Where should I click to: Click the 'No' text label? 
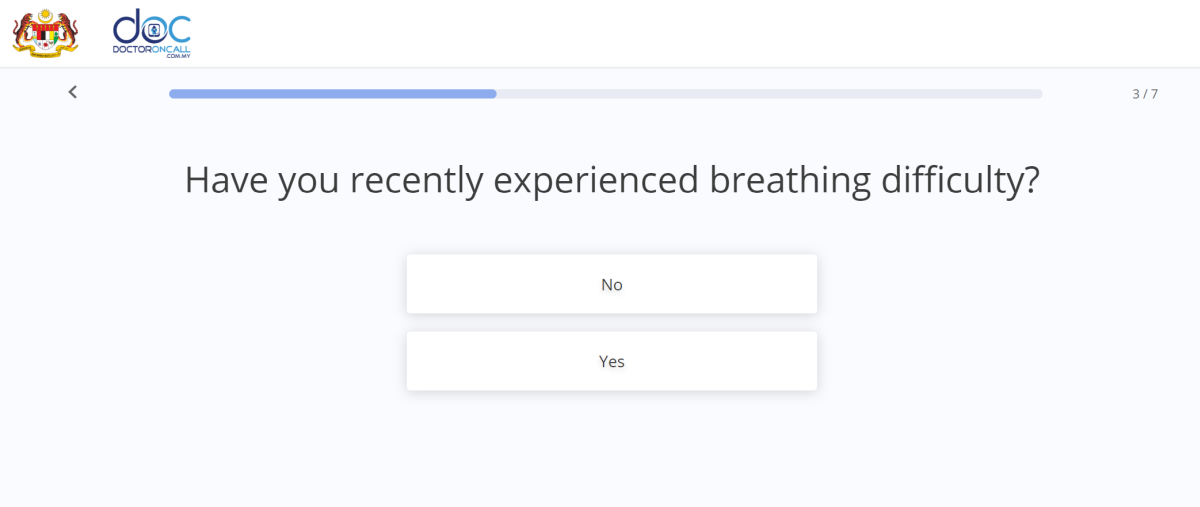click(611, 285)
